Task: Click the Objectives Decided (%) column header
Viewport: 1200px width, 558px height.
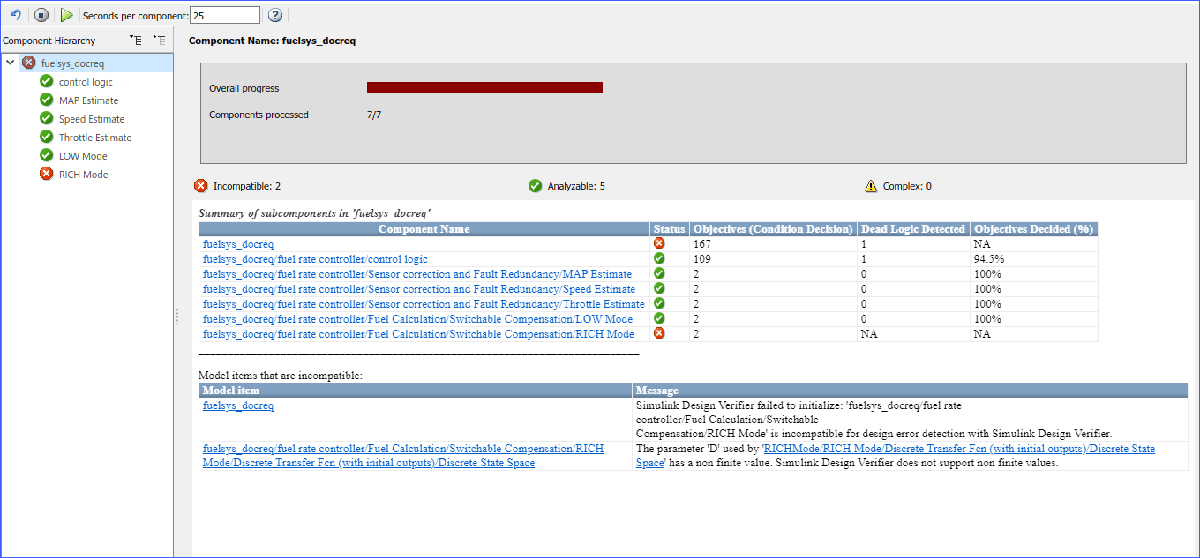Action: tap(1034, 229)
